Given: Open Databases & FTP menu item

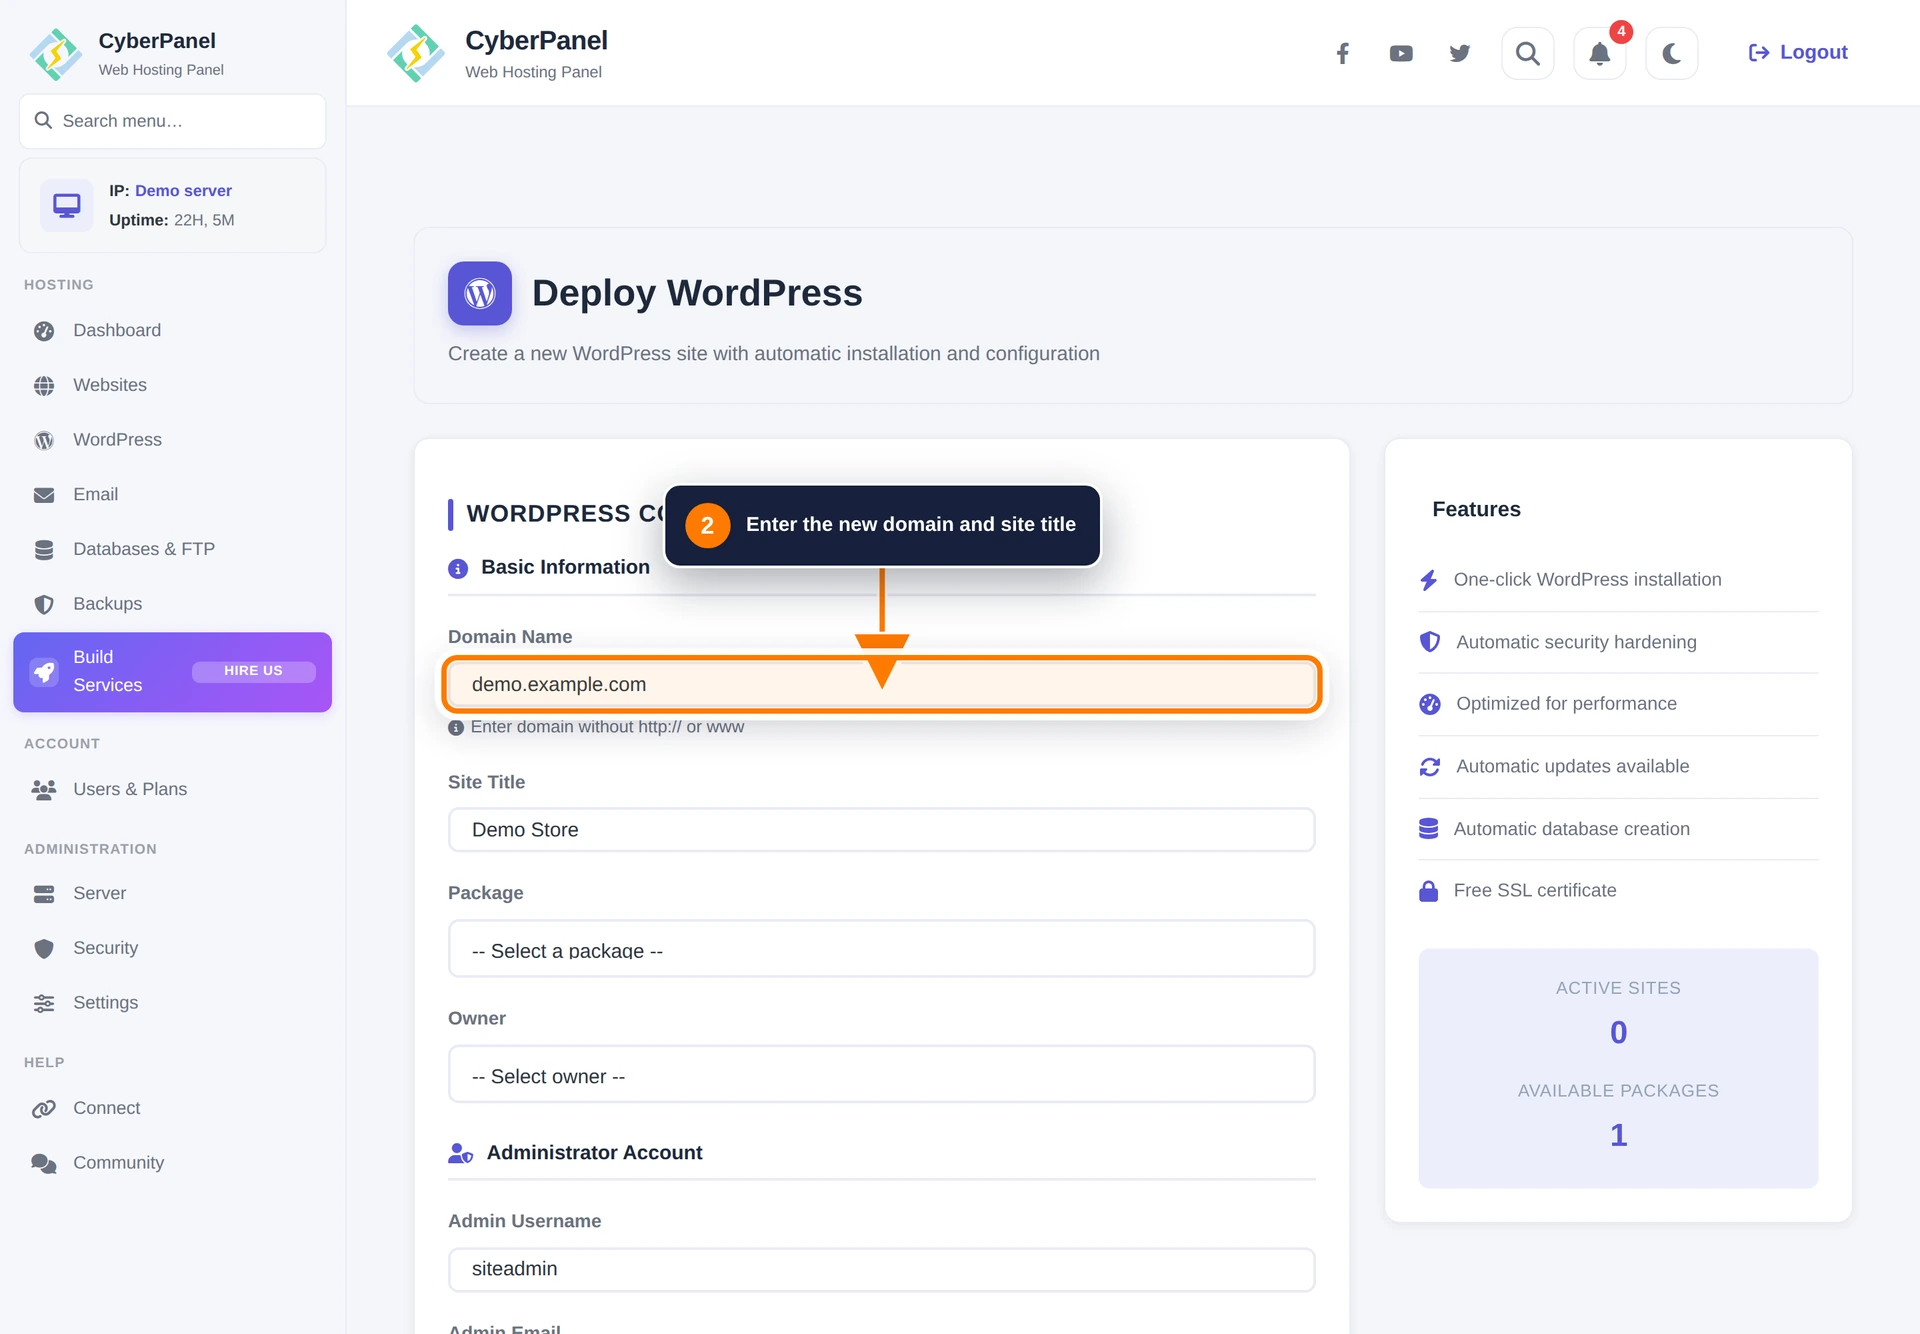Looking at the screenshot, I should [x=172, y=549].
